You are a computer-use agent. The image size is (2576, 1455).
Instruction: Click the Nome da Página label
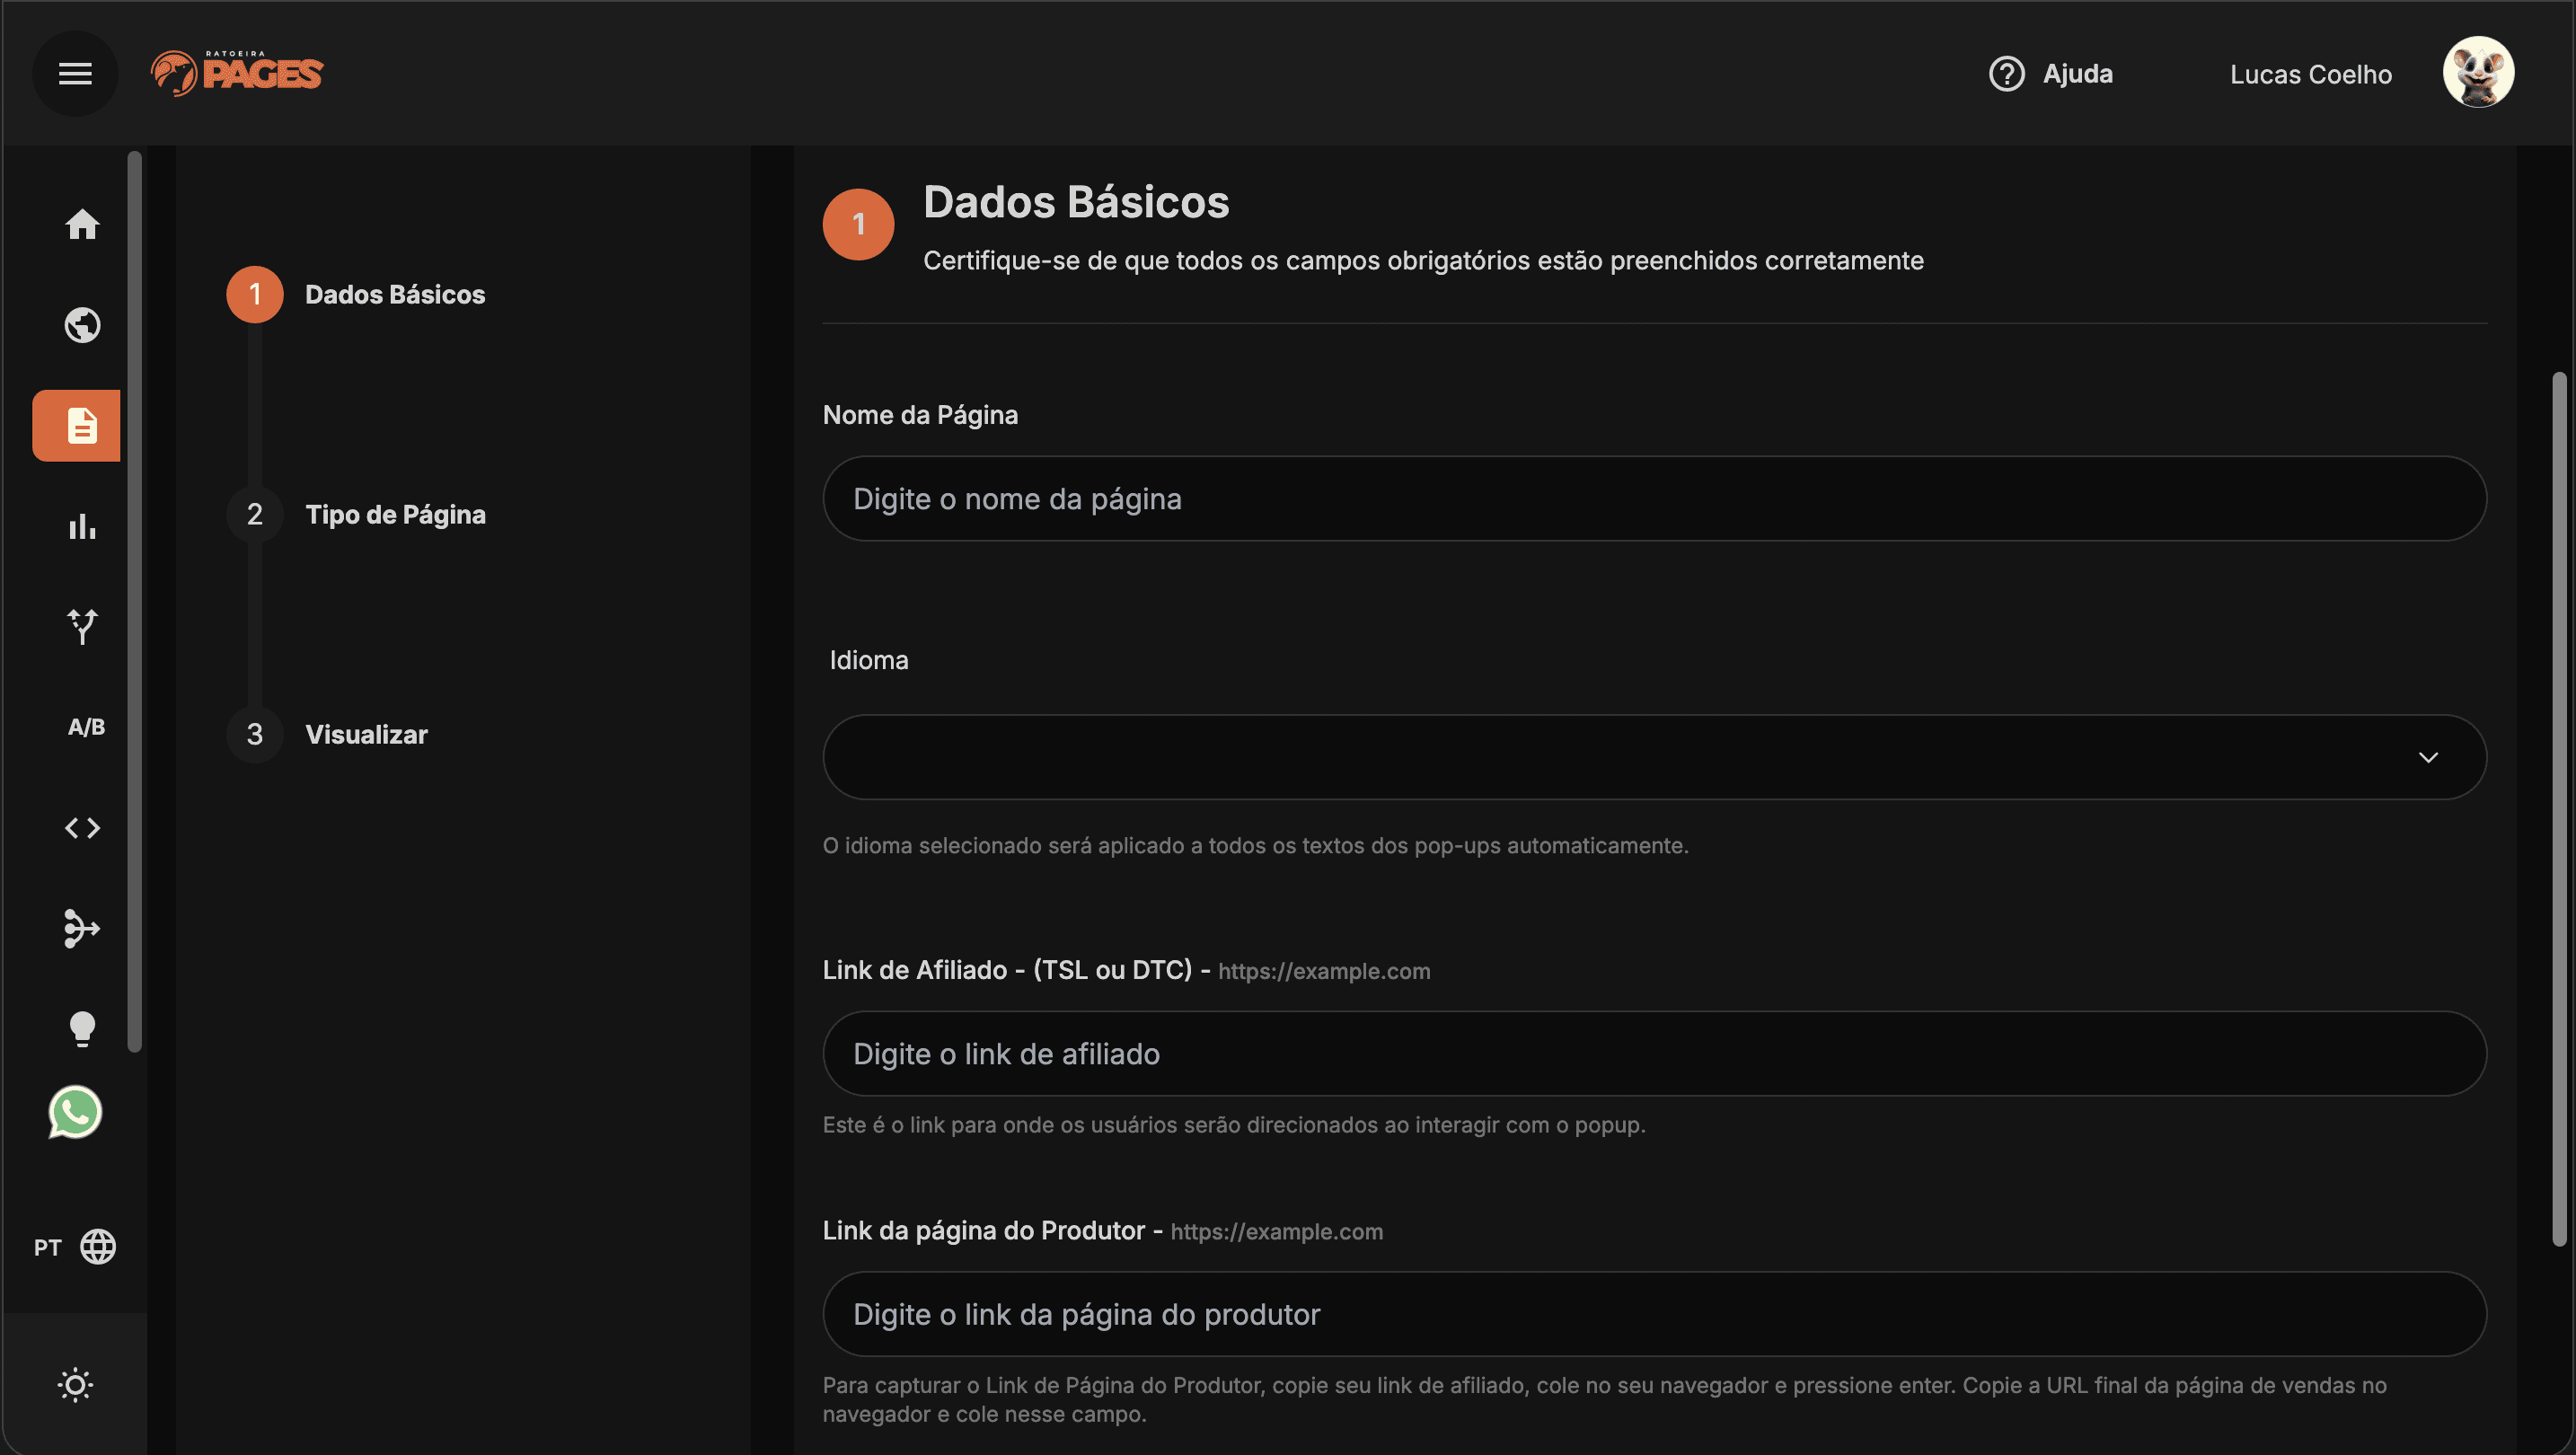(920, 415)
